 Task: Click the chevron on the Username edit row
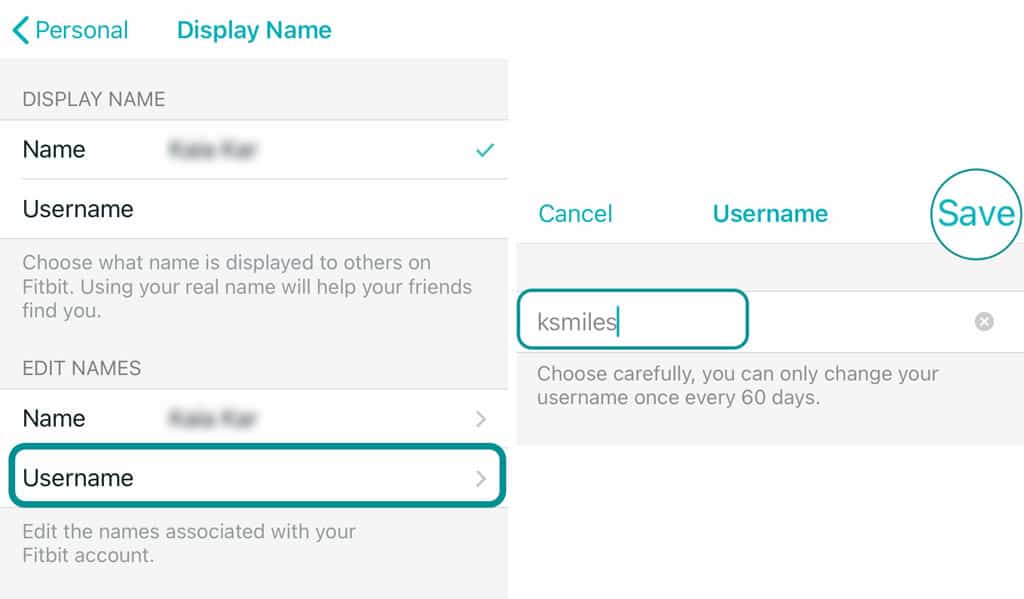click(x=481, y=478)
